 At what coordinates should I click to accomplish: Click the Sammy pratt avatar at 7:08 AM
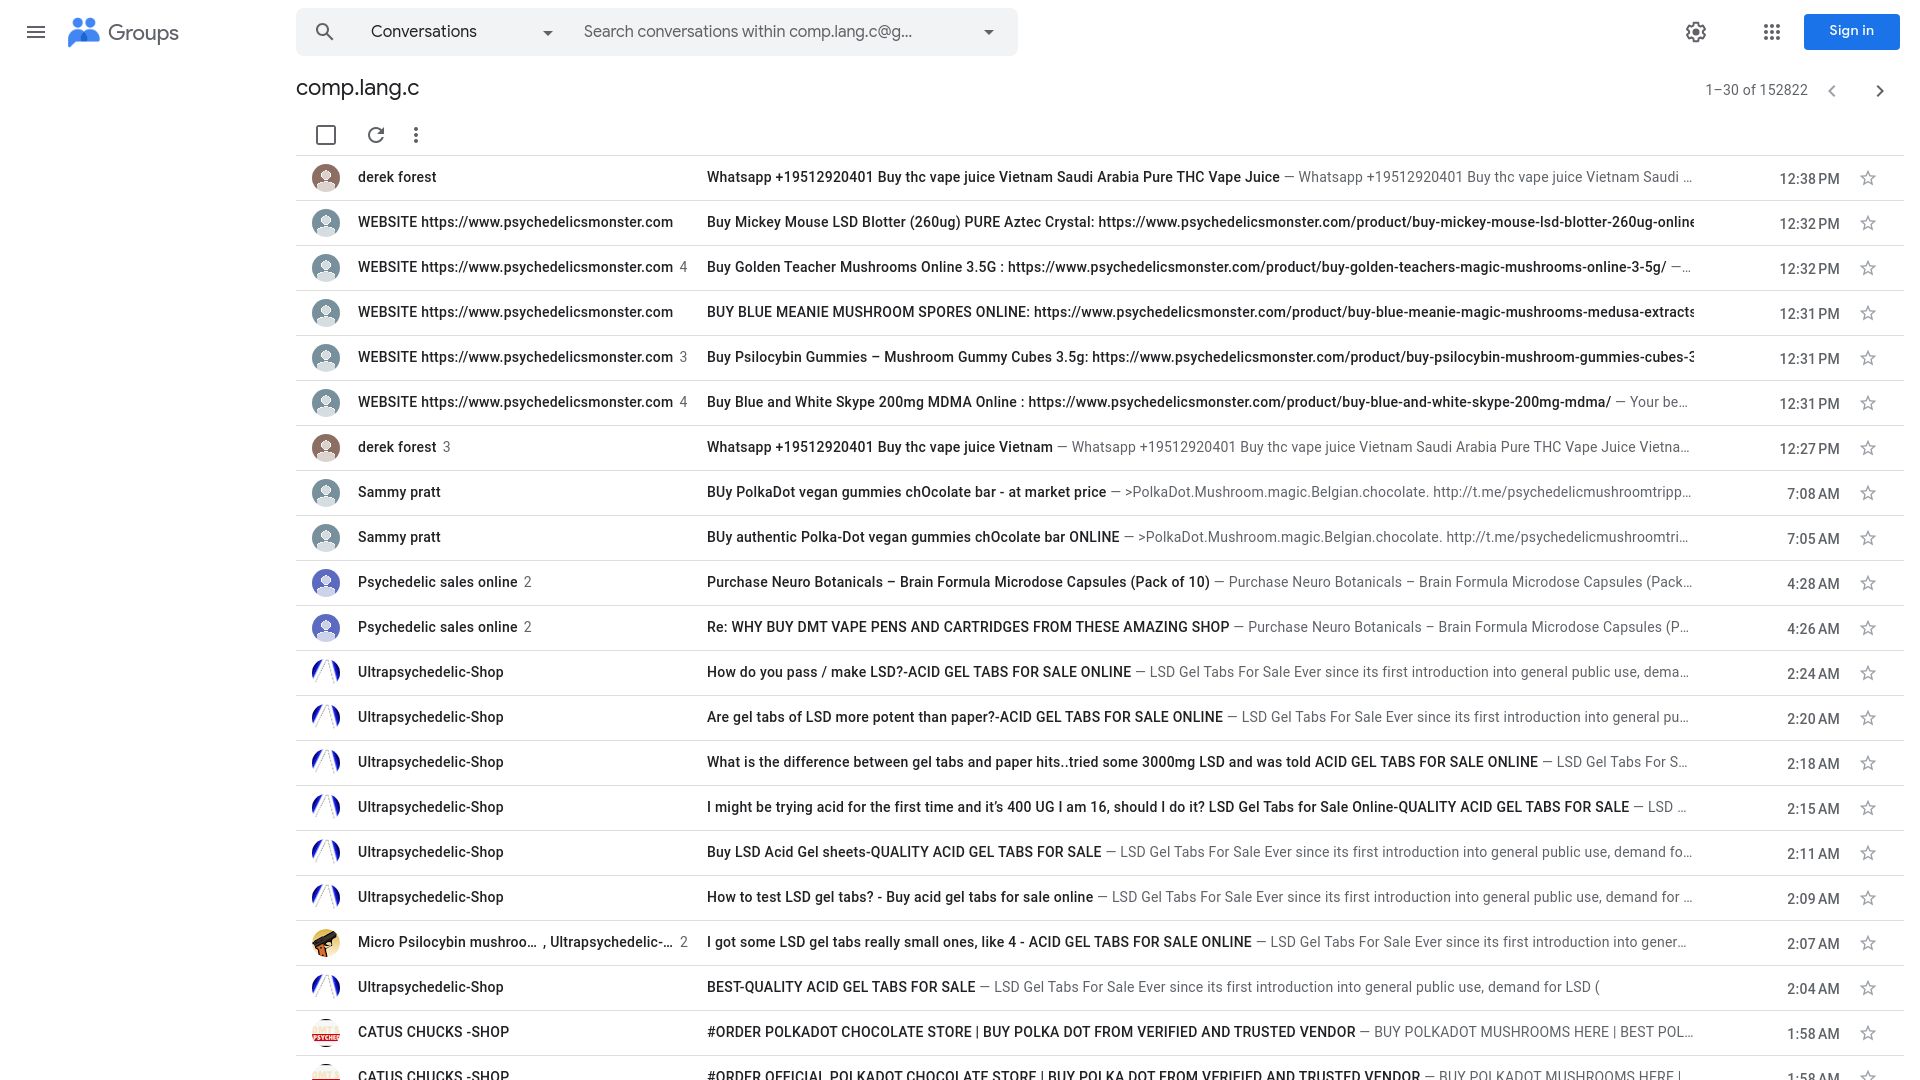(326, 493)
